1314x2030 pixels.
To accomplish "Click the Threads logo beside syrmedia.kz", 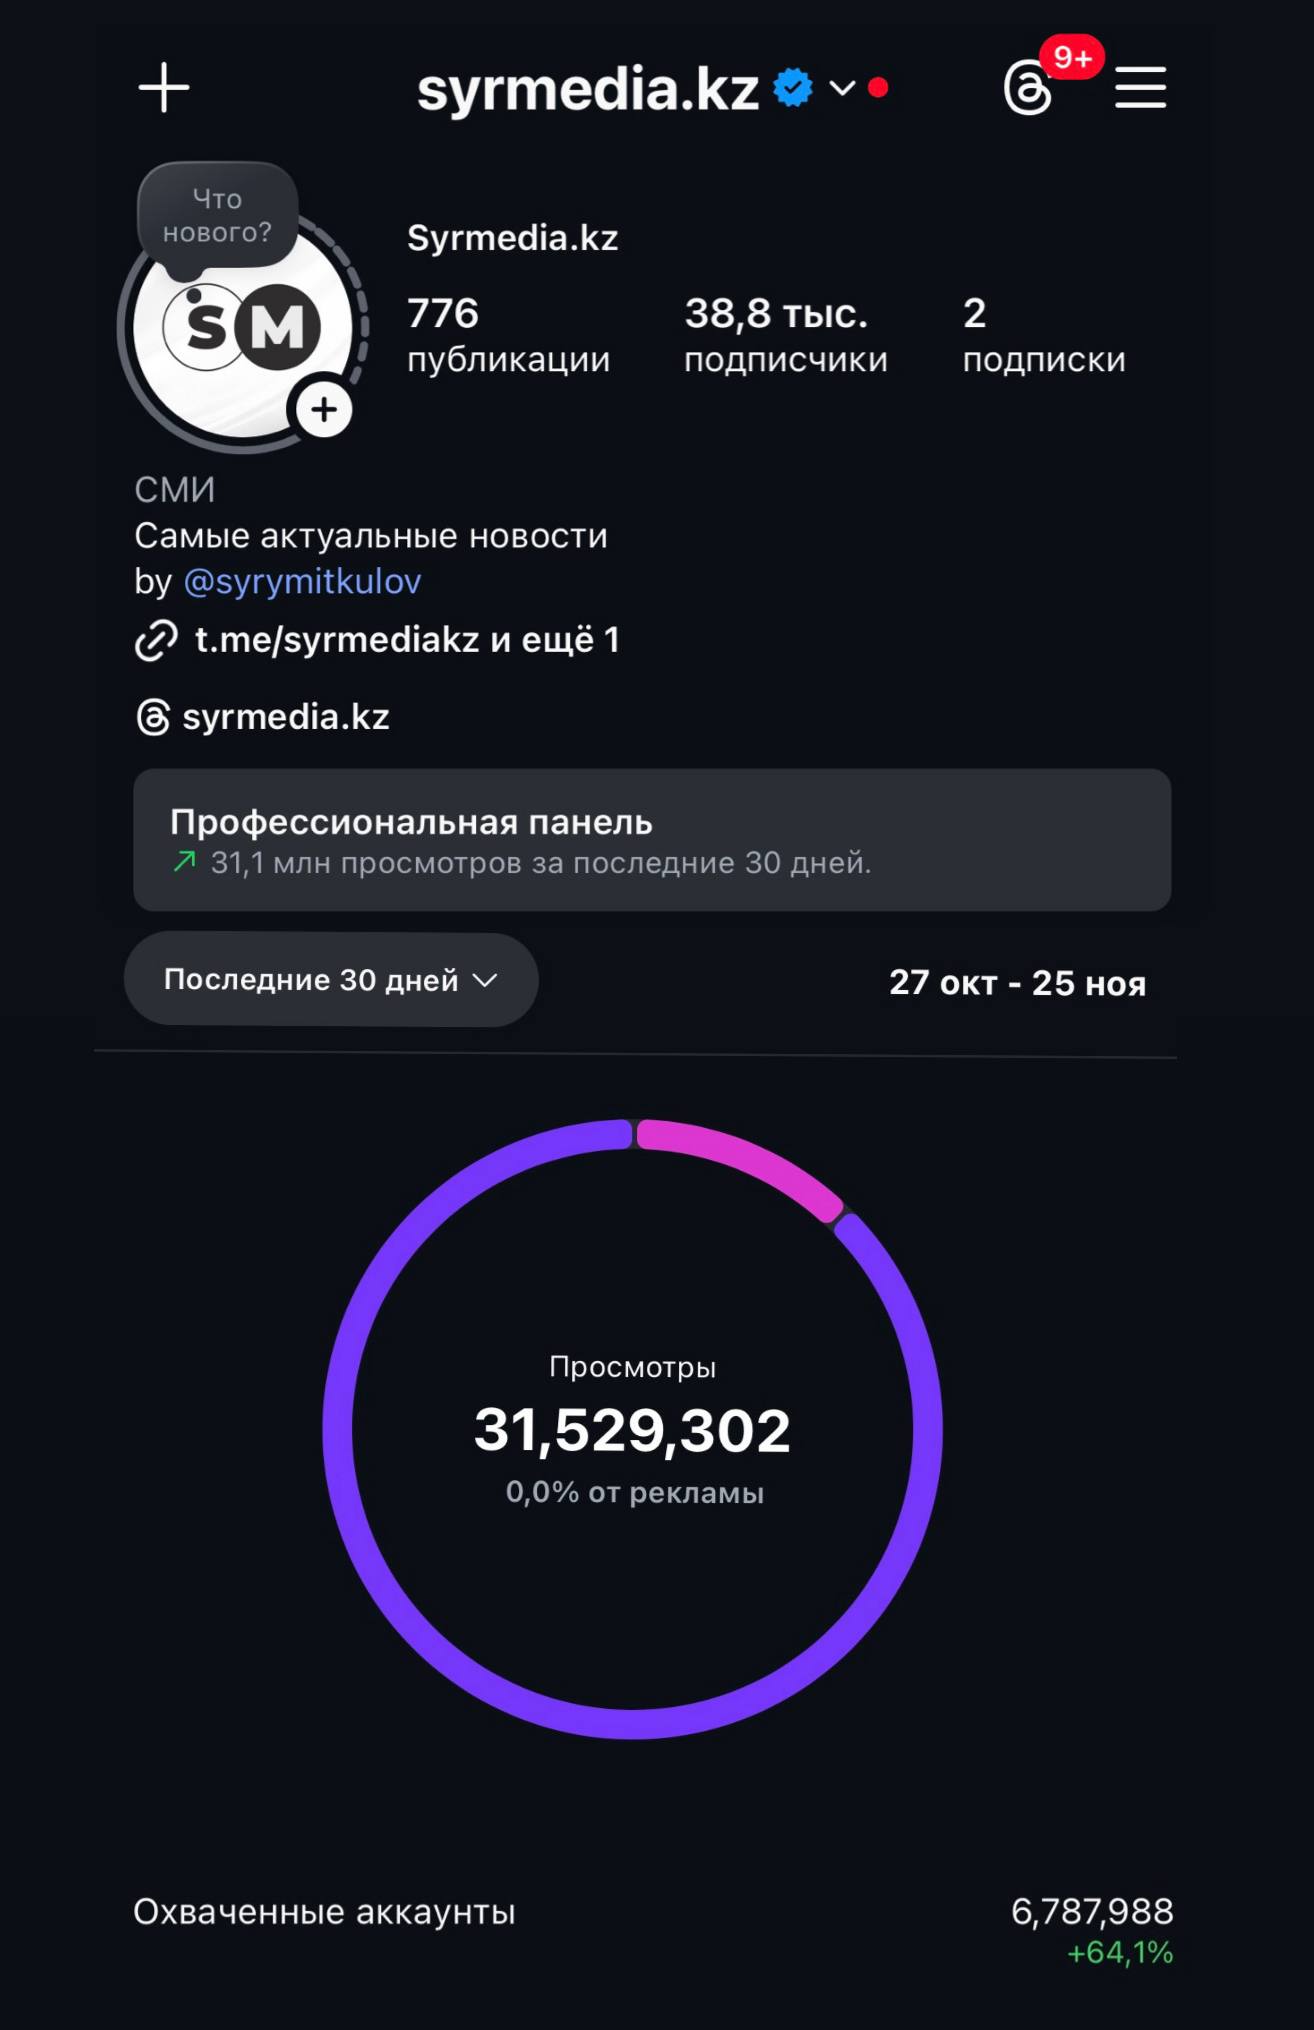I will pyautogui.click(x=153, y=718).
